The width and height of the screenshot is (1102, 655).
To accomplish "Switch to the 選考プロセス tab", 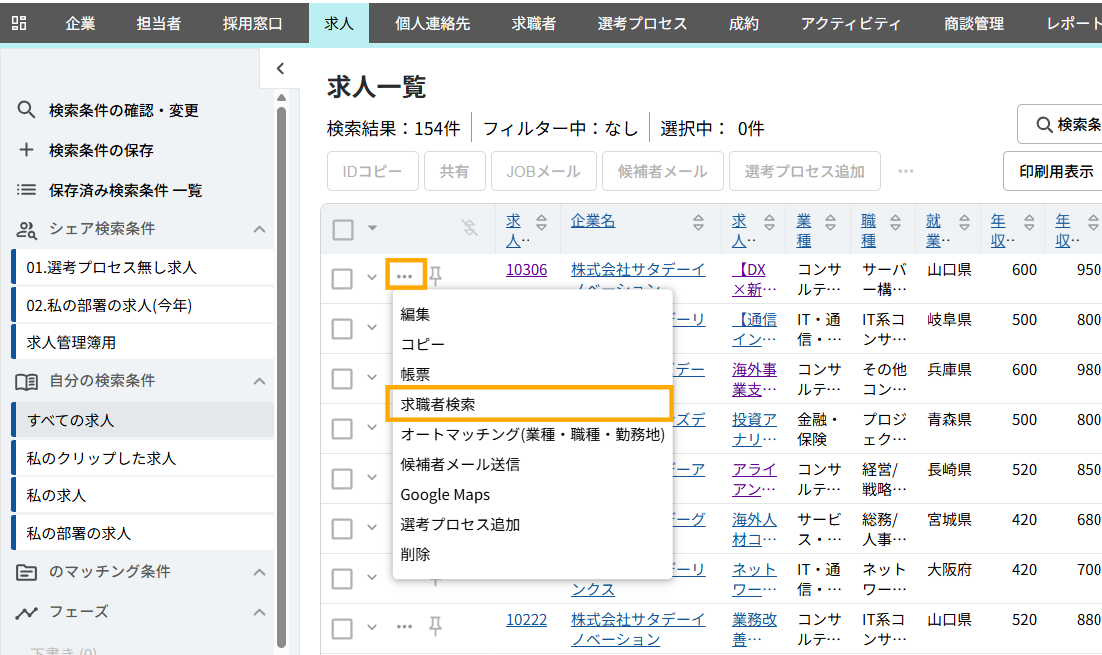I will [x=642, y=23].
